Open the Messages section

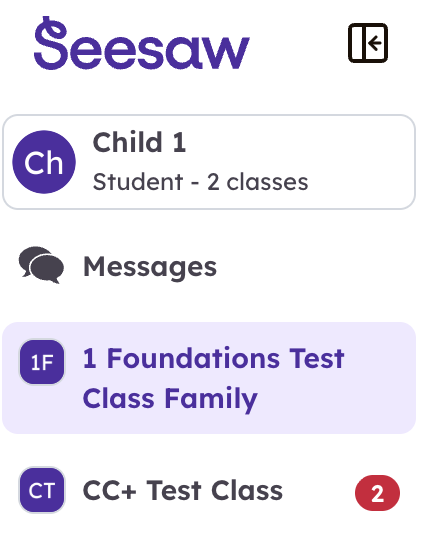[x=209, y=266]
